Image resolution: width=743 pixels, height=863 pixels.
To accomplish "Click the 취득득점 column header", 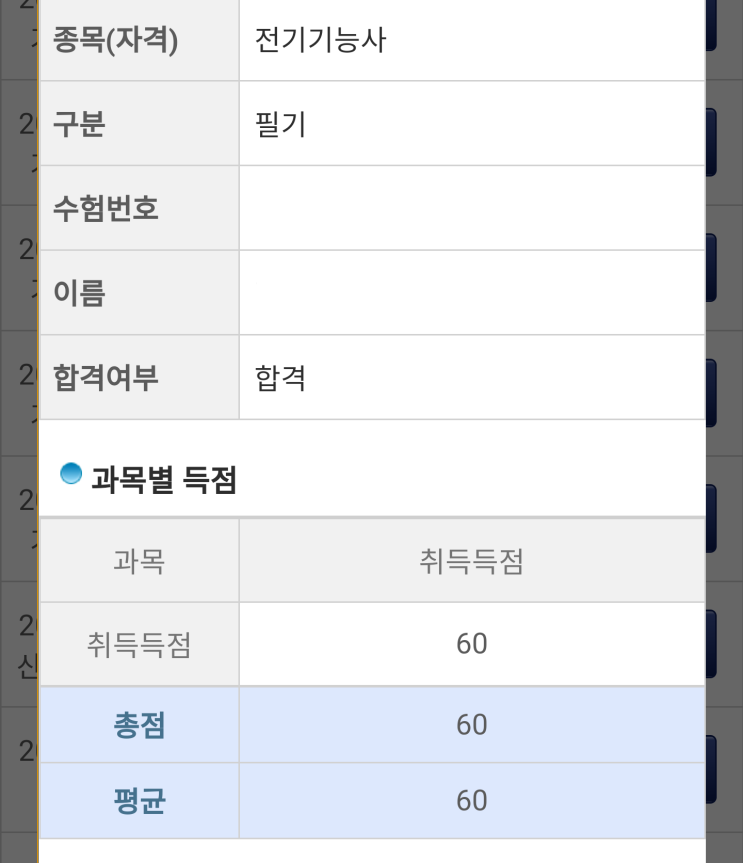I will point(471,562).
